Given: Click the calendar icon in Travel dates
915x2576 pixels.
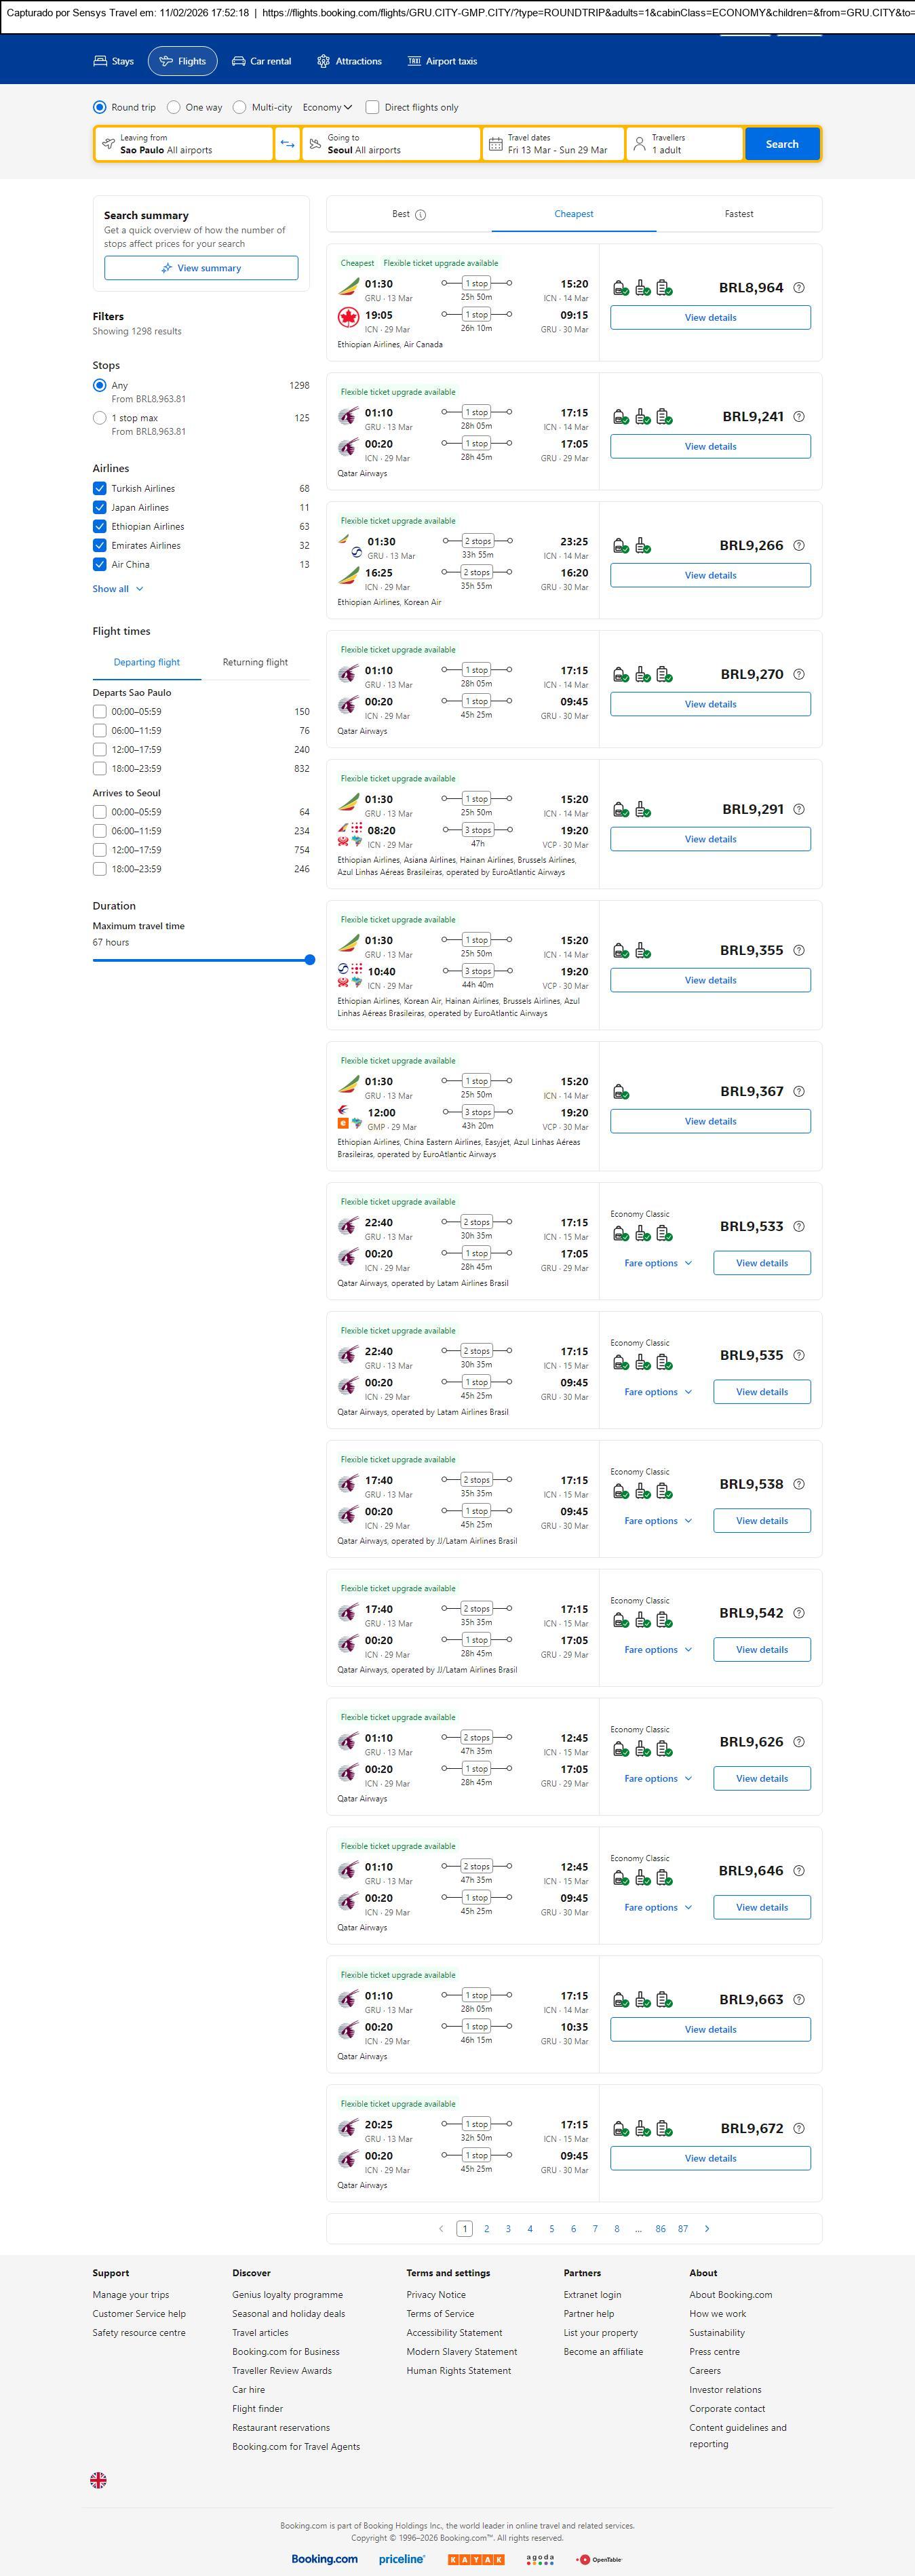Looking at the screenshot, I should tap(495, 144).
